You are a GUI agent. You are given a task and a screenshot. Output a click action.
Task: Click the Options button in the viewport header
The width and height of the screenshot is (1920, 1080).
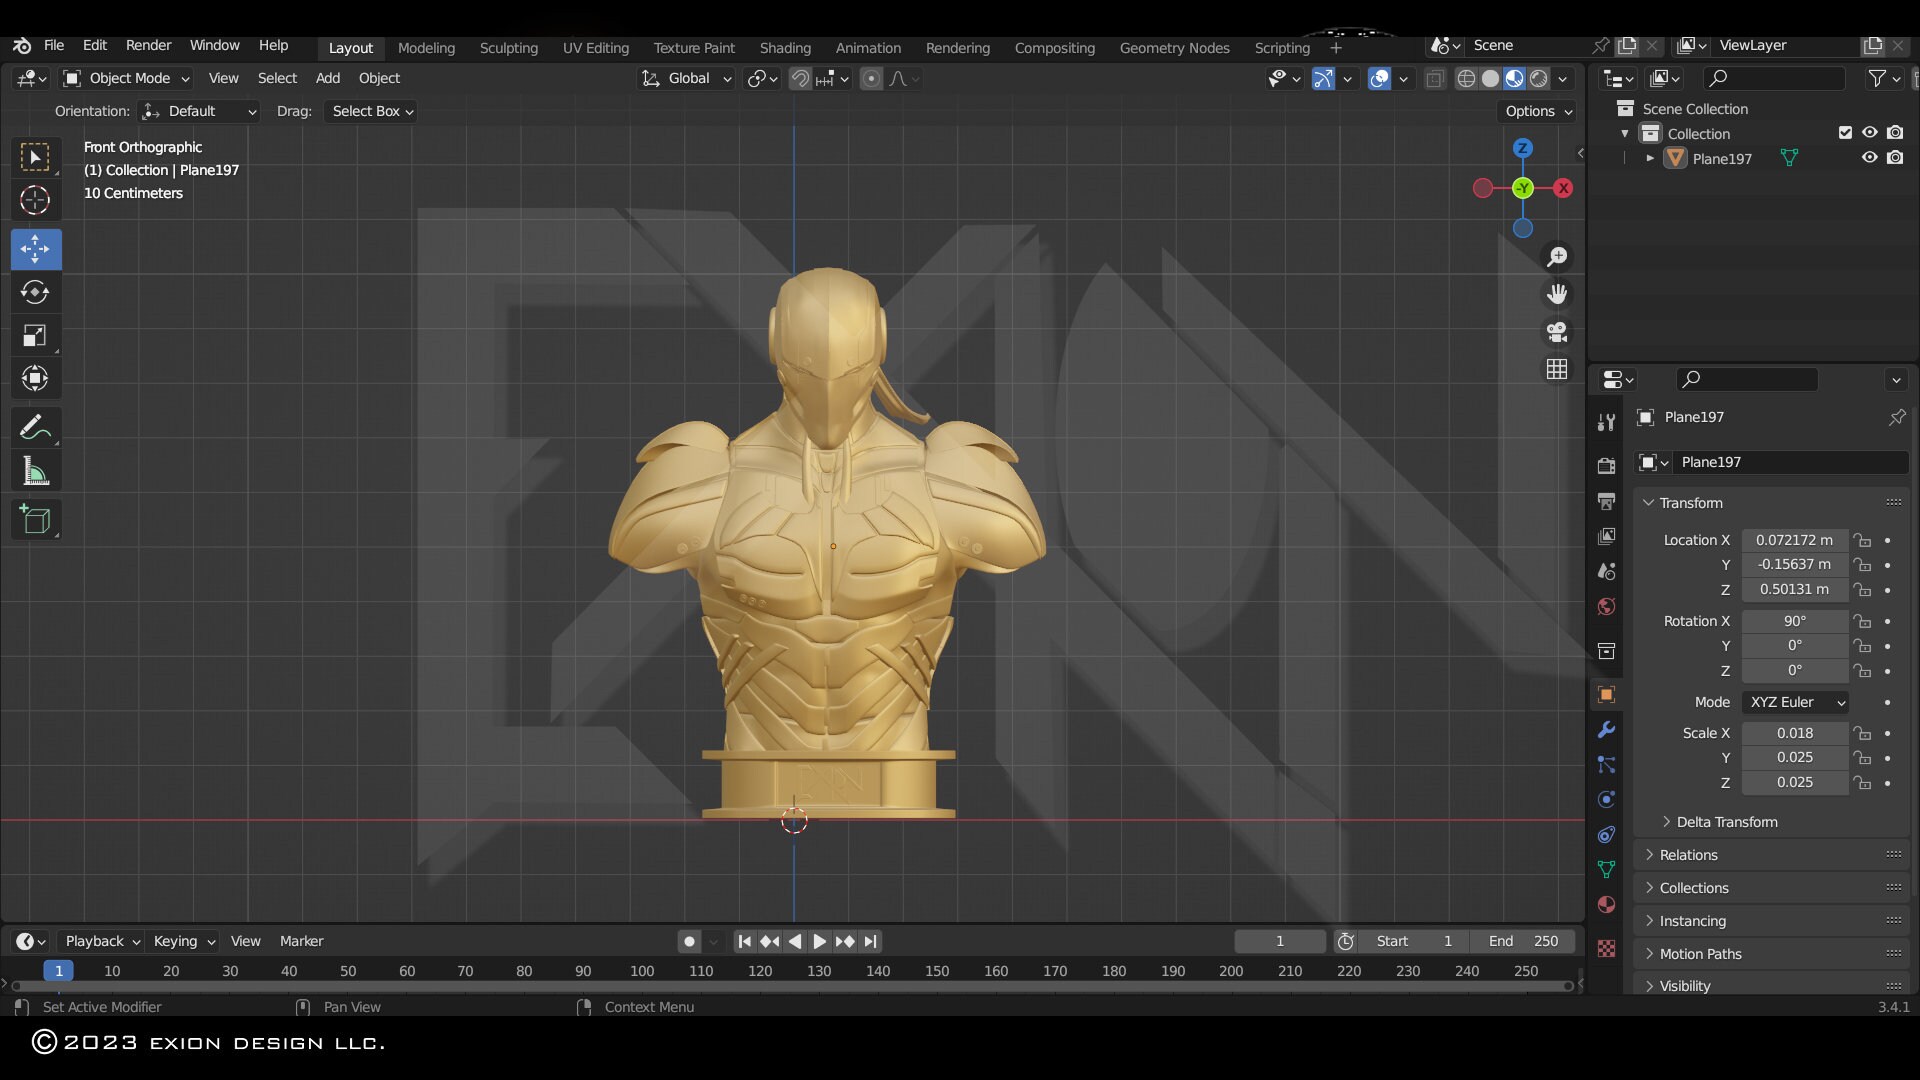(x=1536, y=111)
